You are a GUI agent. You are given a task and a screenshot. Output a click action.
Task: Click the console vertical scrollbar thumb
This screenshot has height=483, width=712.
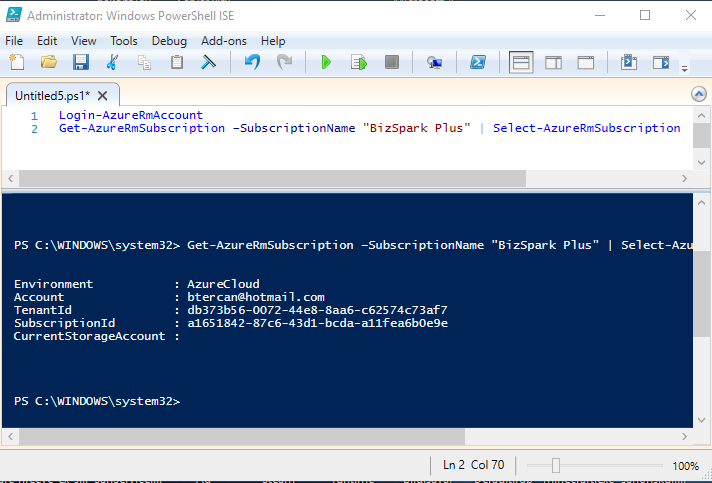click(701, 293)
